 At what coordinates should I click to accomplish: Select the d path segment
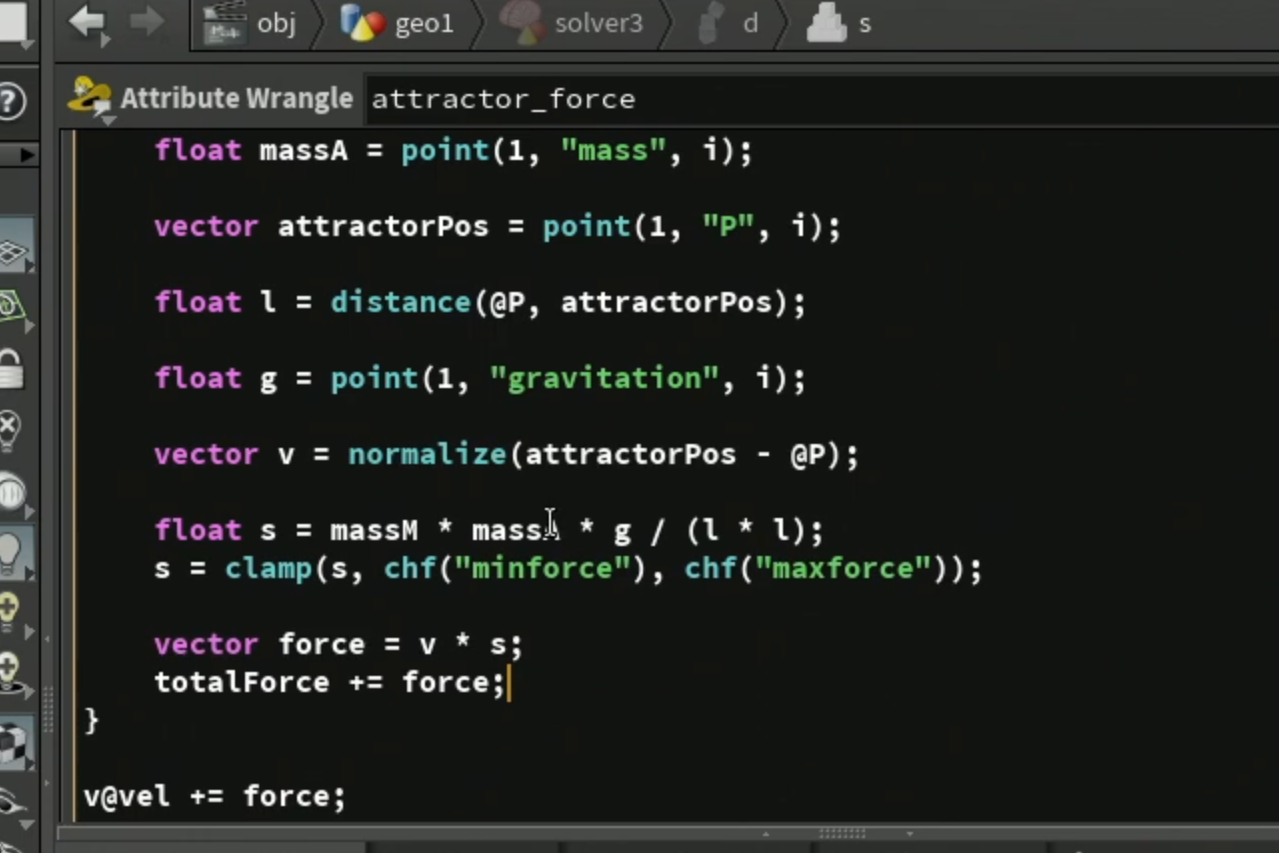750,23
